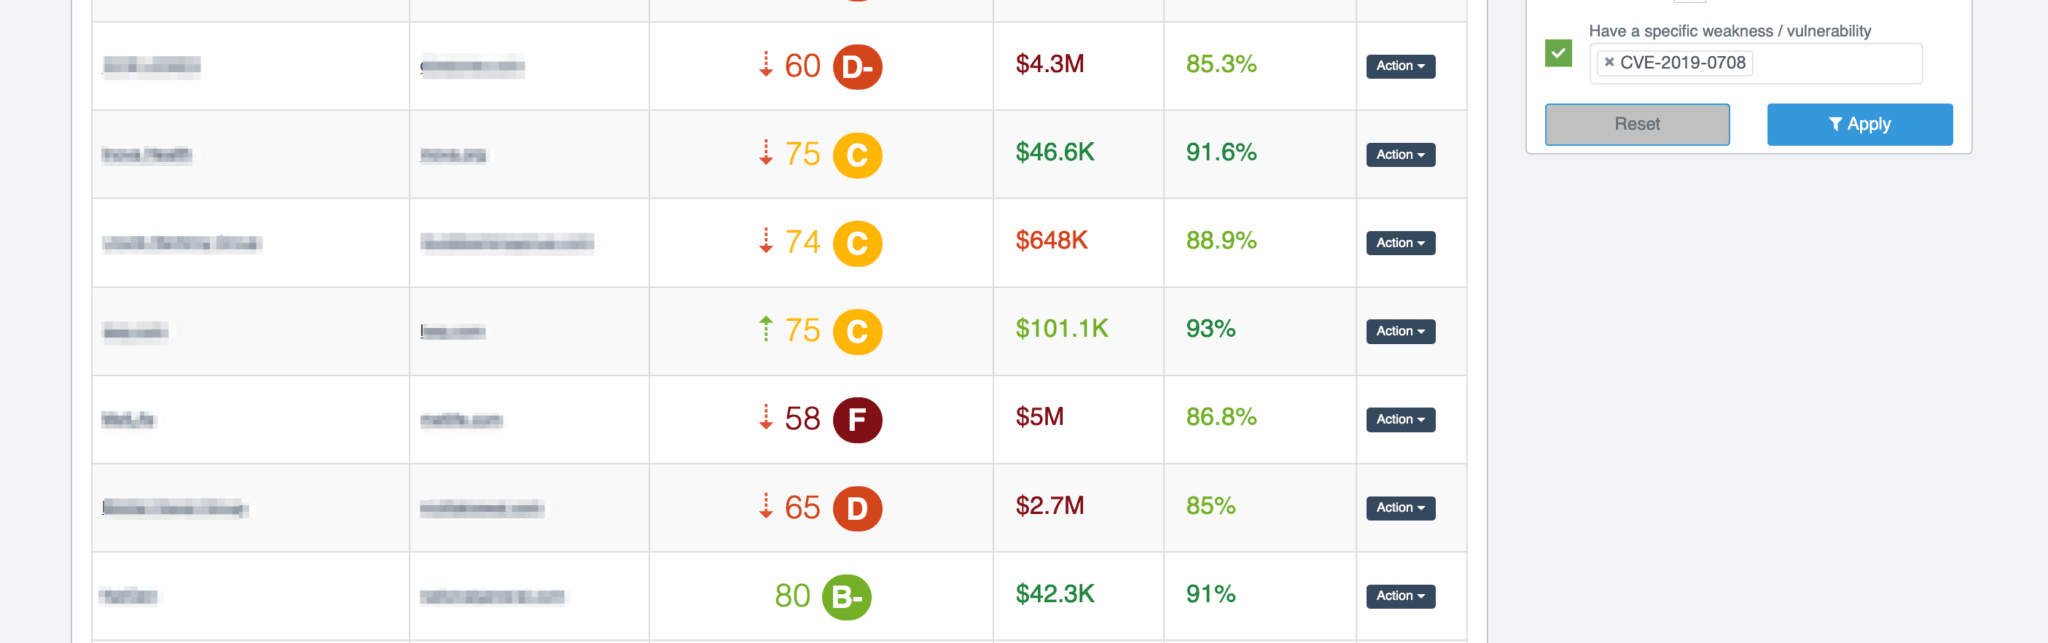2048x643 pixels.
Task: Remove the CVE-2019-0708 tag
Action: tap(1609, 62)
